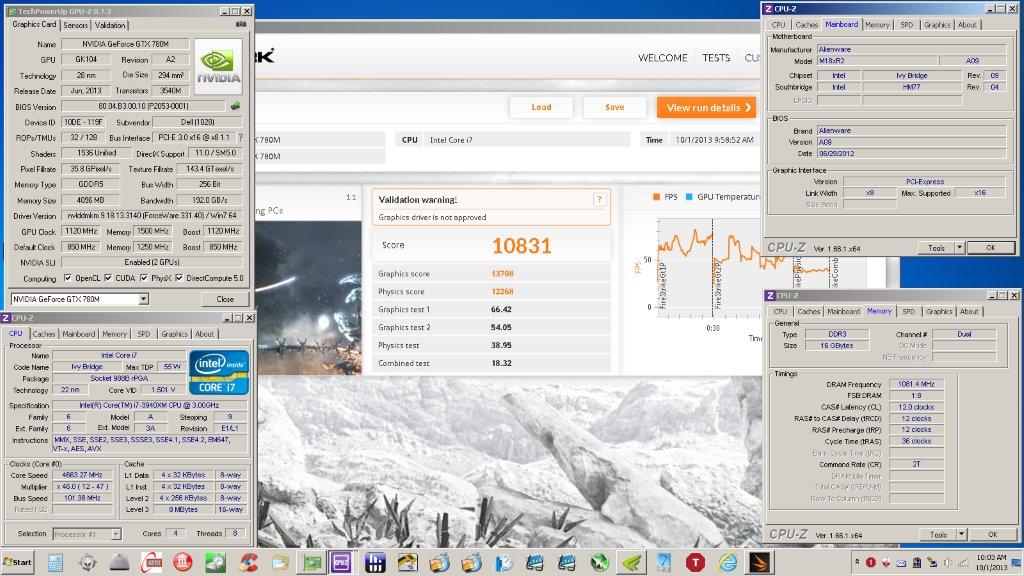Launch CCleaner from the taskbar
The width and height of the screenshot is (1024, 576).
(x=248, y=562)
